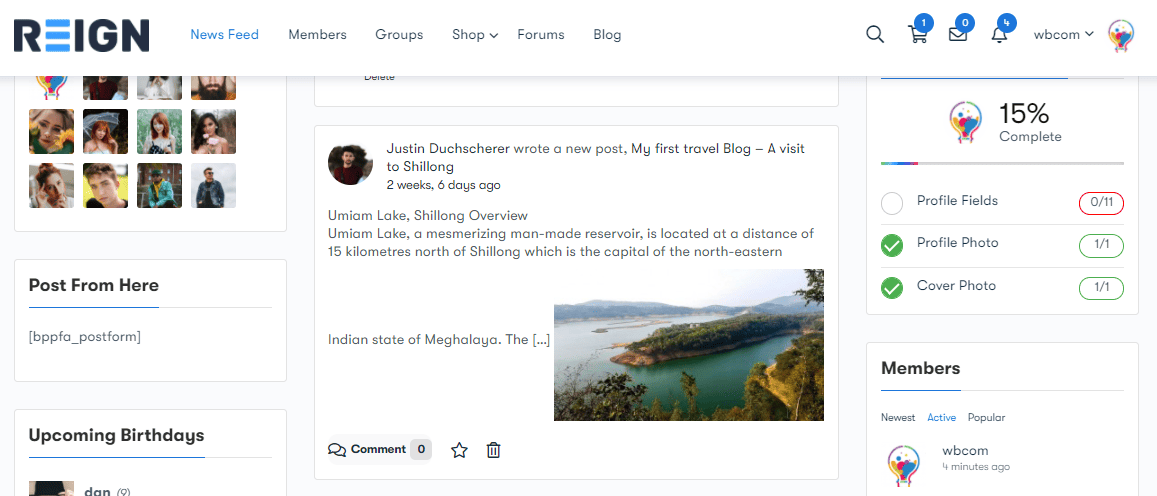Click the Profile Photo green checkmark
The width and height of the screenshot is (1157, 496).
pyautogui.click(x=892, y=246)
